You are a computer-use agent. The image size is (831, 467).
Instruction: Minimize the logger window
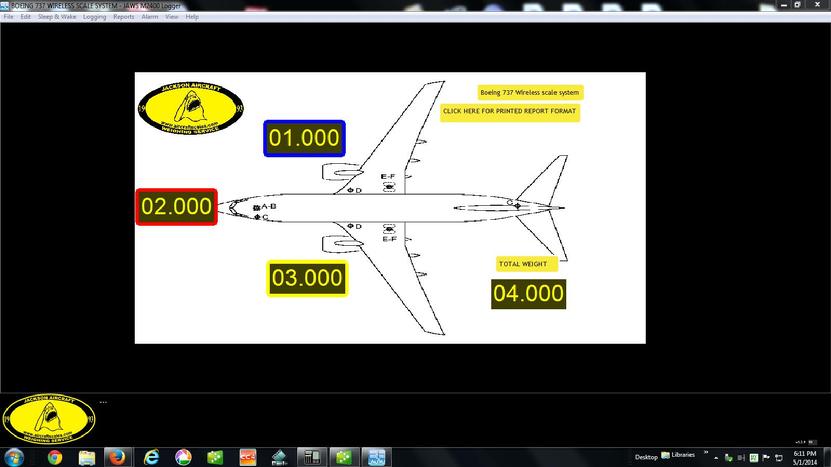coord(784,5)
